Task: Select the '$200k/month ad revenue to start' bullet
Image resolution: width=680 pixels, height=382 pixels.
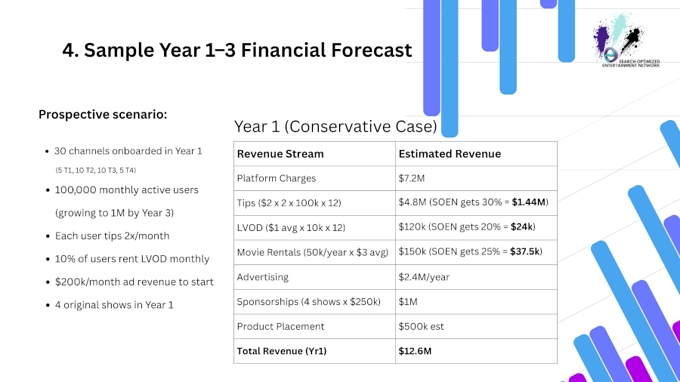Action: (134, 282)
